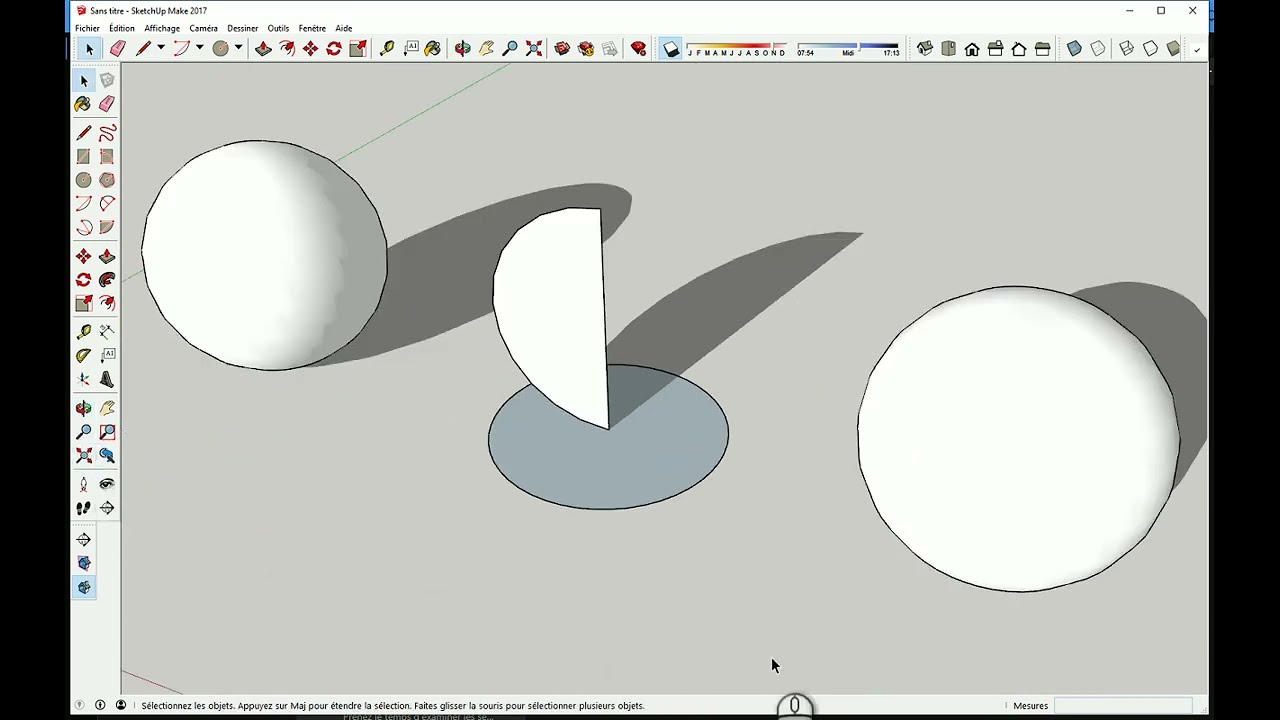Choose the 3D Text tool
The image size is (1280, 720).
(107, 380)
